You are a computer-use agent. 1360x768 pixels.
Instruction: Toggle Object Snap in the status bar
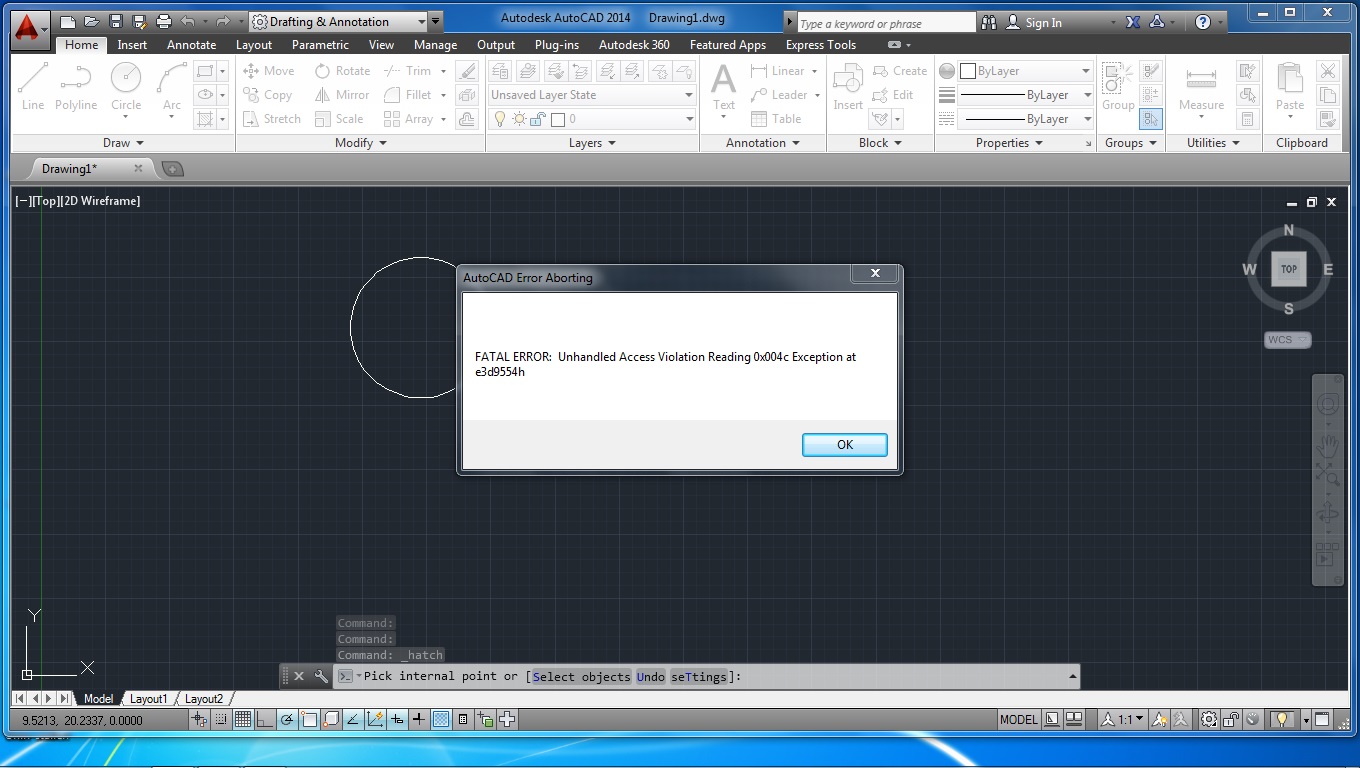click(309, 719)
